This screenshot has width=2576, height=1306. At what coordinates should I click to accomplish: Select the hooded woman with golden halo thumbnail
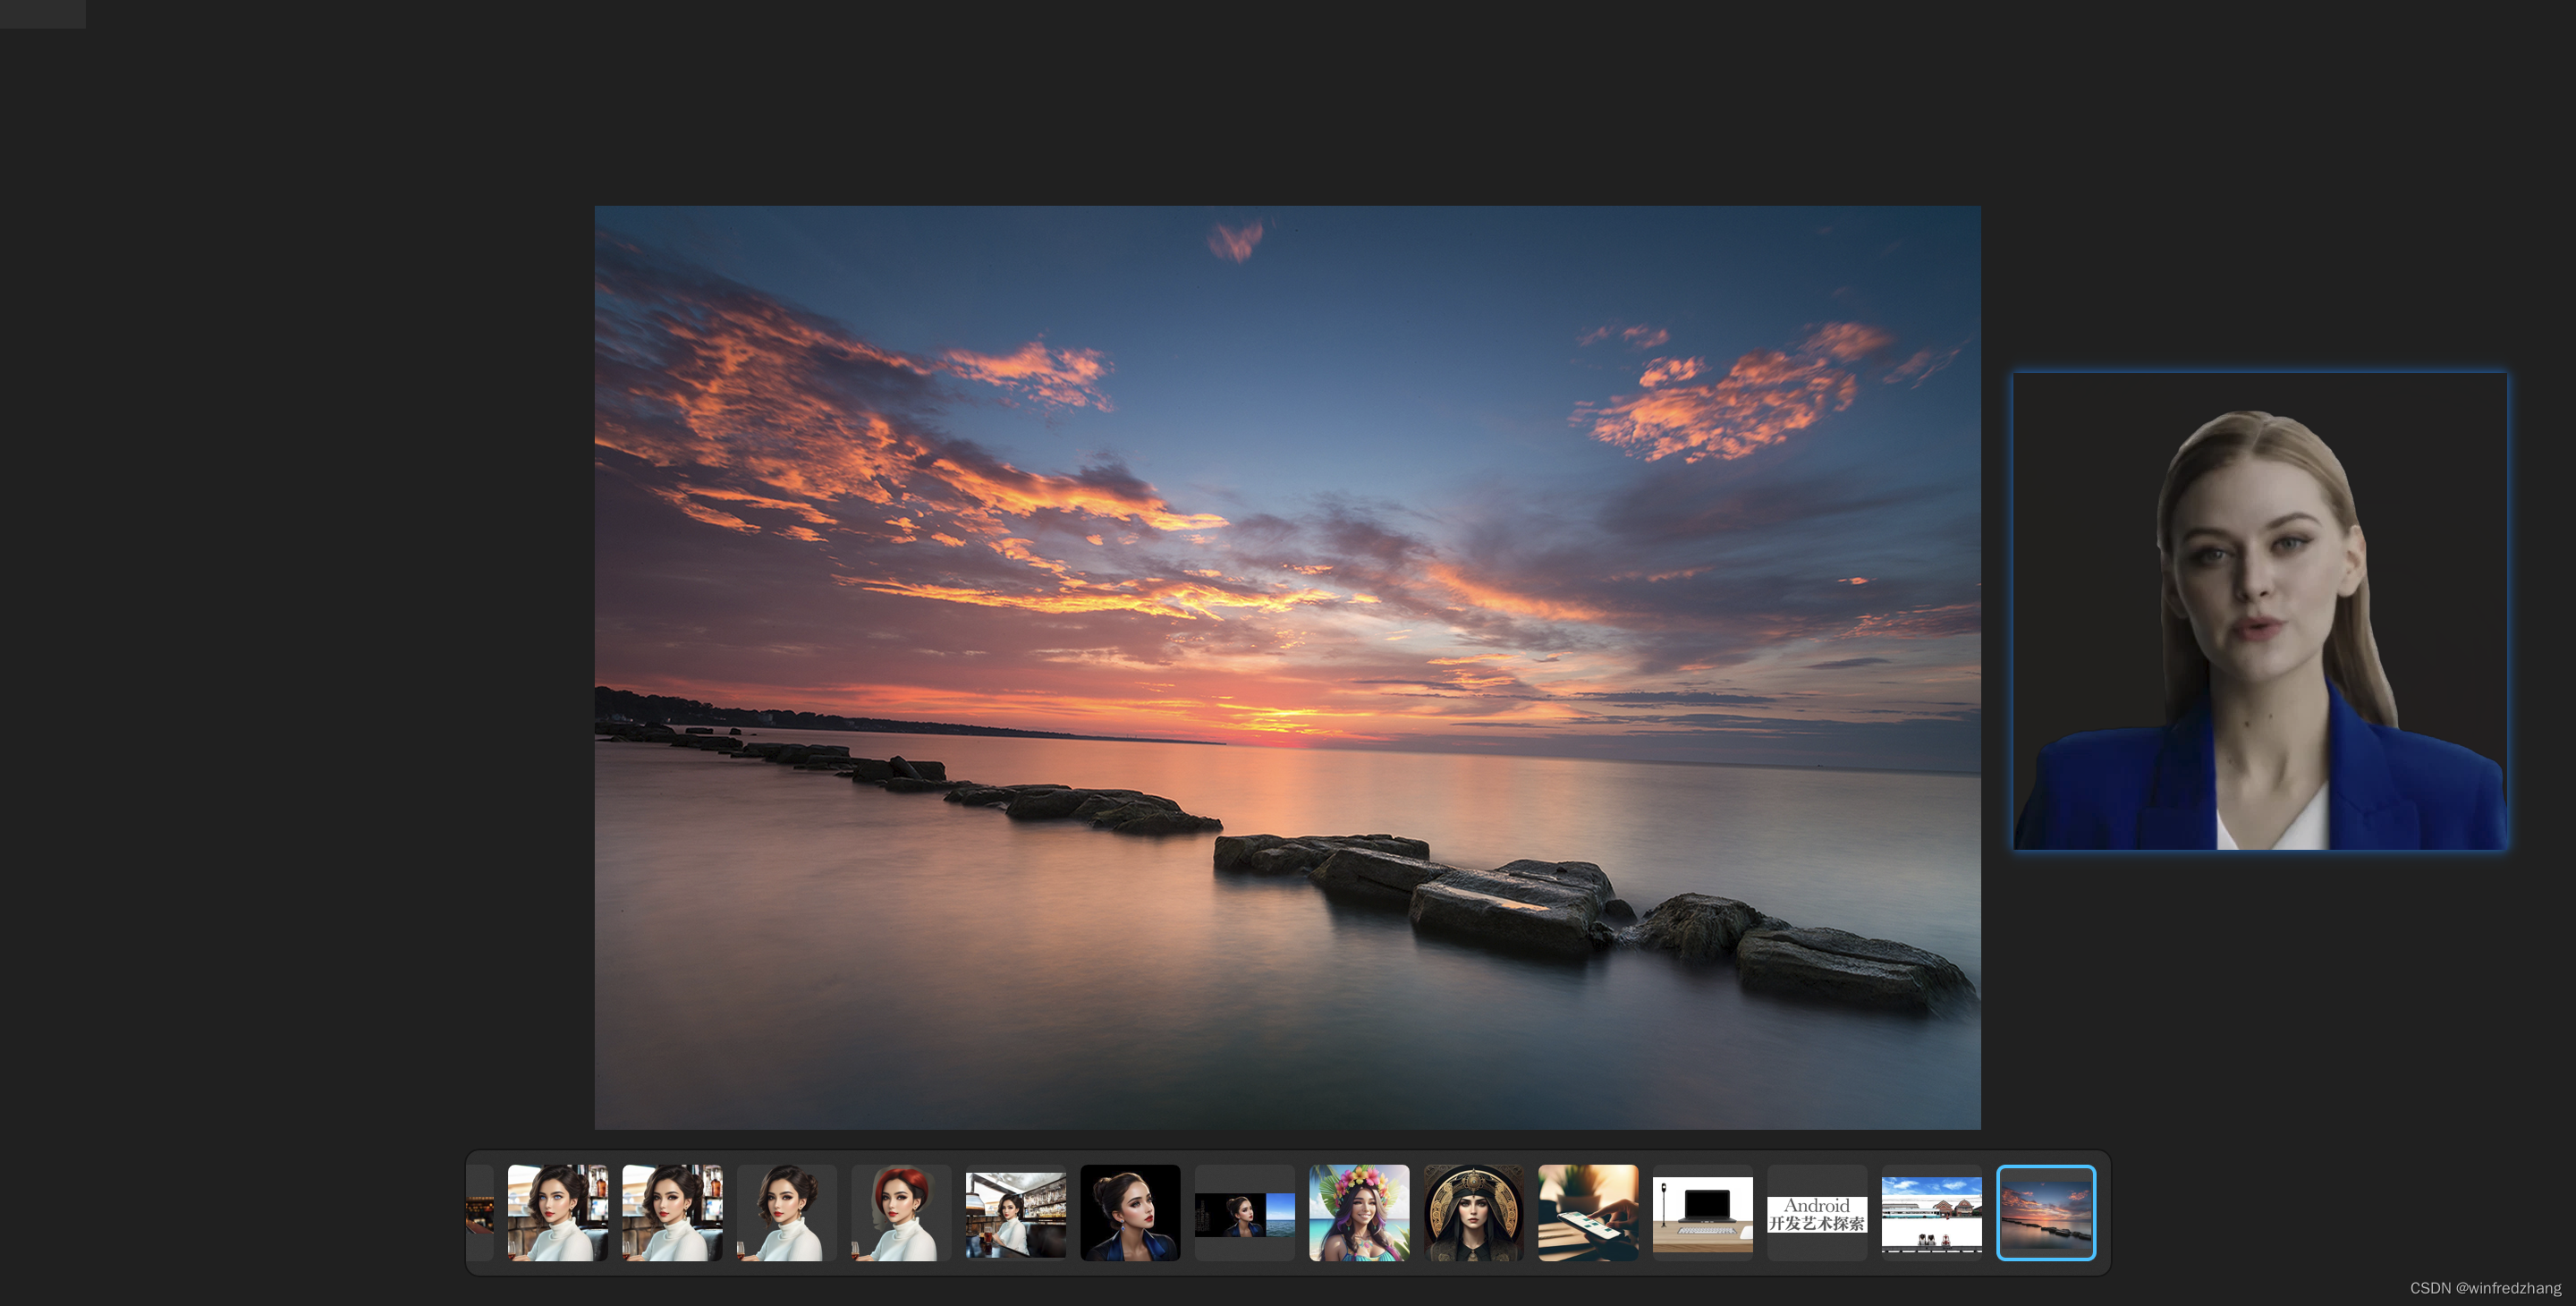pyautogui.click(x=1473, y=1212)
